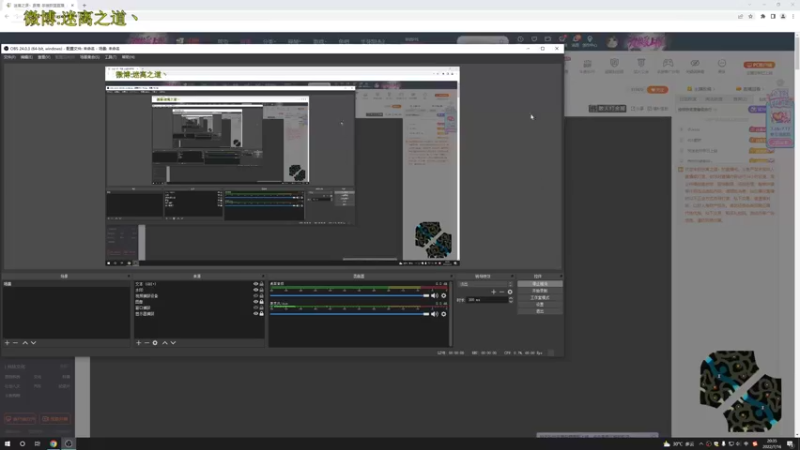Mute the desktop audio speaker icon

pyautogui.click(x=434, y=295)
